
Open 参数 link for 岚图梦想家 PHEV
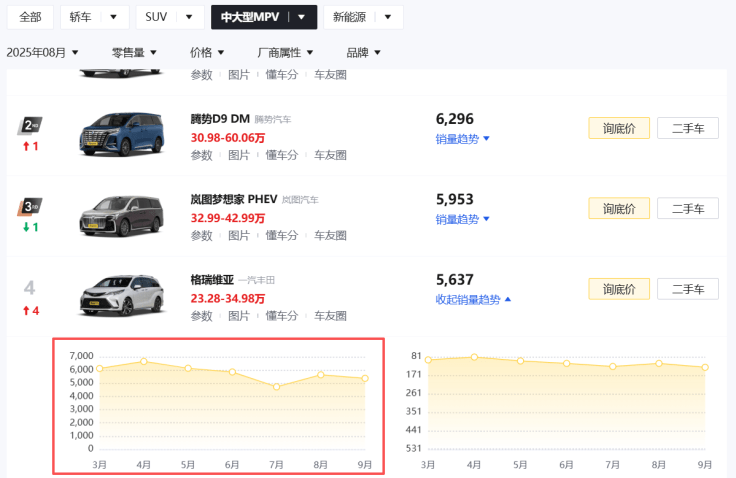coord(201,236)
